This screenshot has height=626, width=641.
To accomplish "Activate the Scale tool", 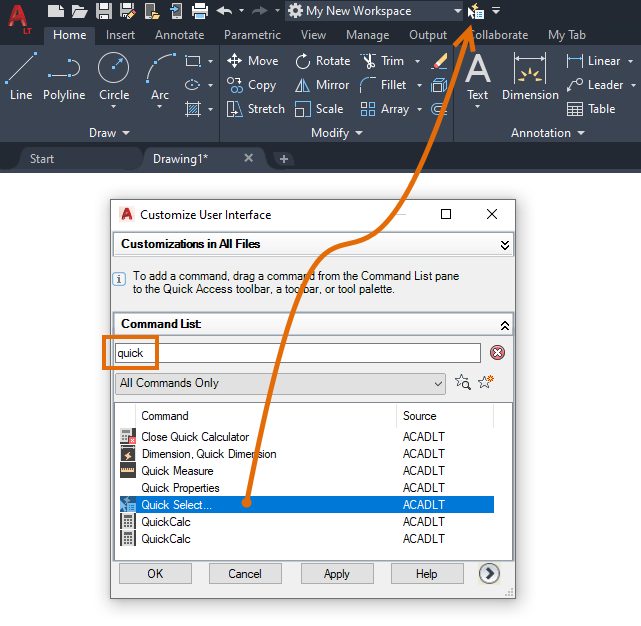I will pyautogui.click(x=319, y=109).
